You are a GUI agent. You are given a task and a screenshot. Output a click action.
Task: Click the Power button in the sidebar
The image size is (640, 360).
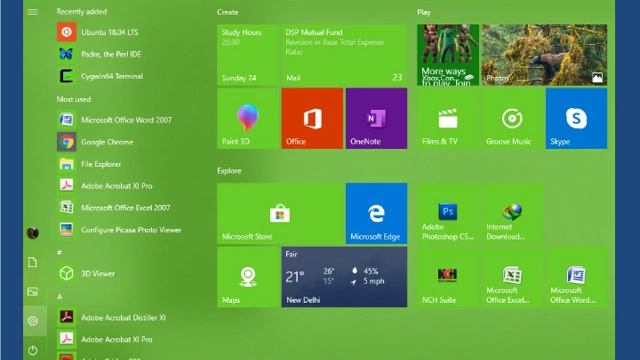(x=33, y=350)
